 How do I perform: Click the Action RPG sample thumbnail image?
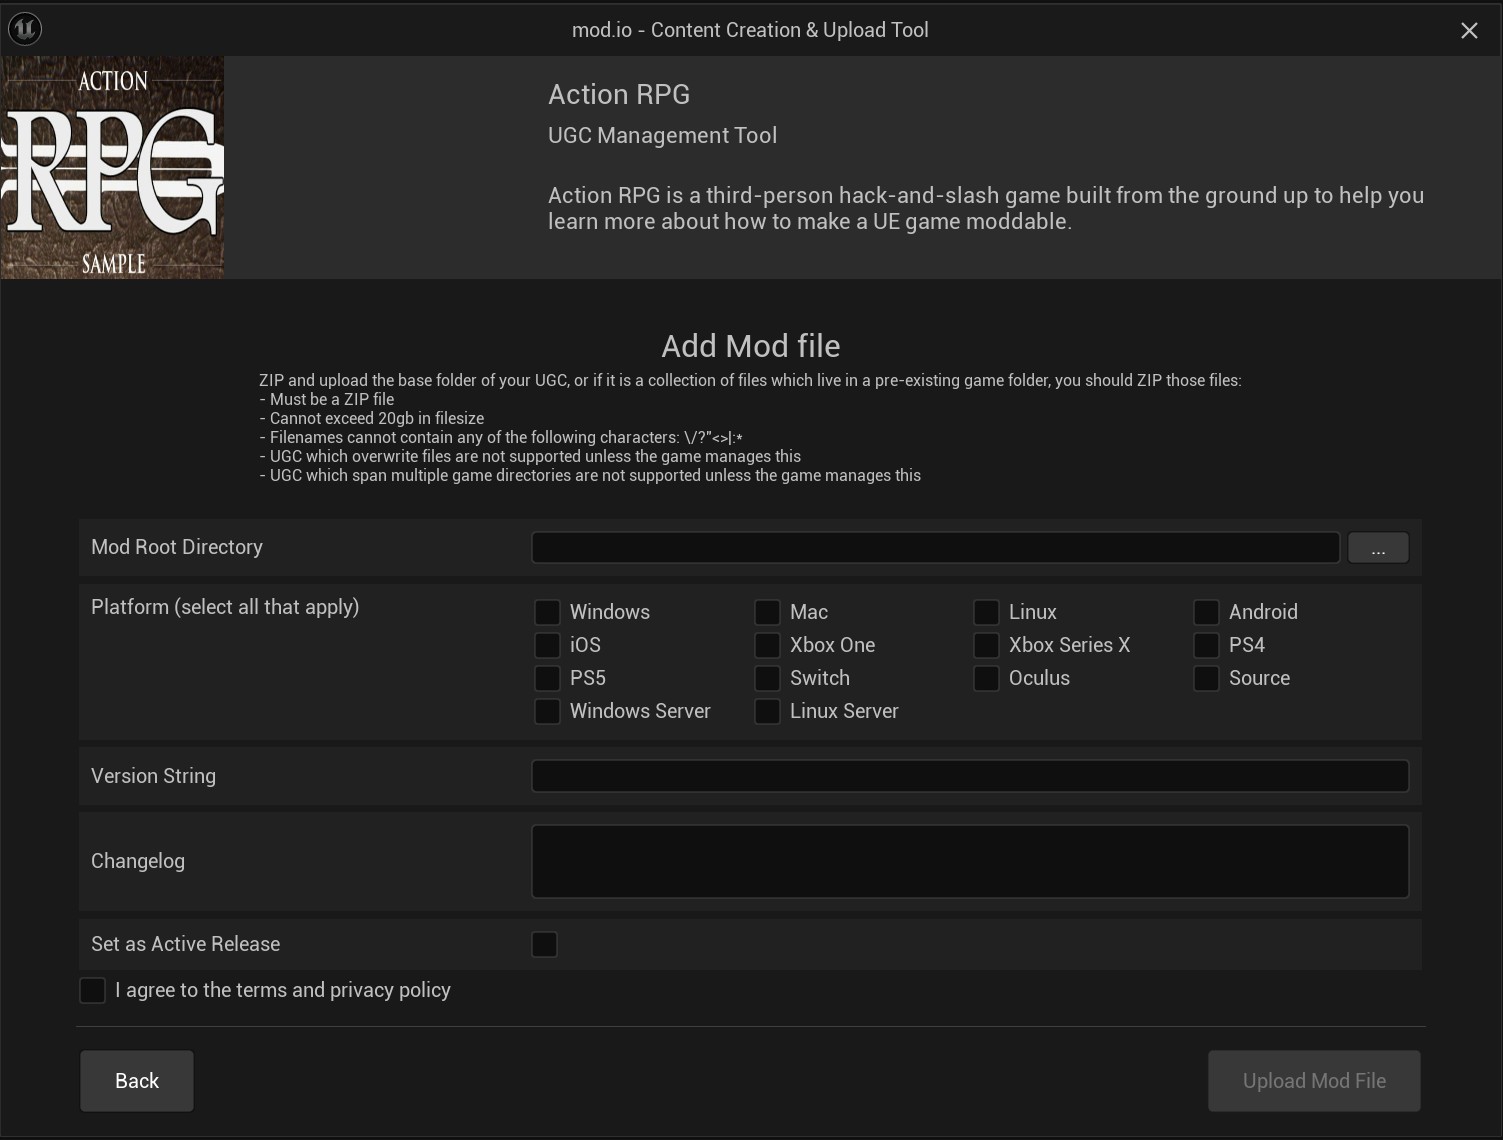click(112, 167)
